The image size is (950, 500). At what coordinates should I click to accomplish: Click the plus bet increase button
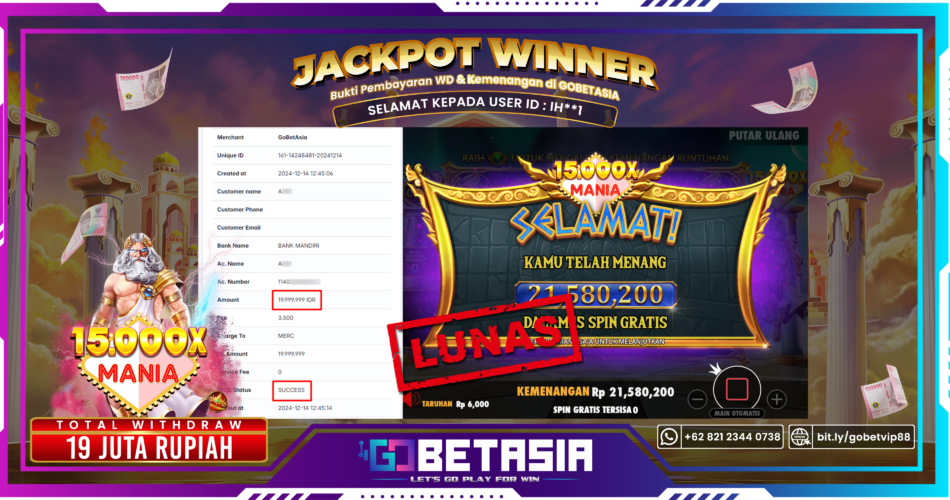777,399
